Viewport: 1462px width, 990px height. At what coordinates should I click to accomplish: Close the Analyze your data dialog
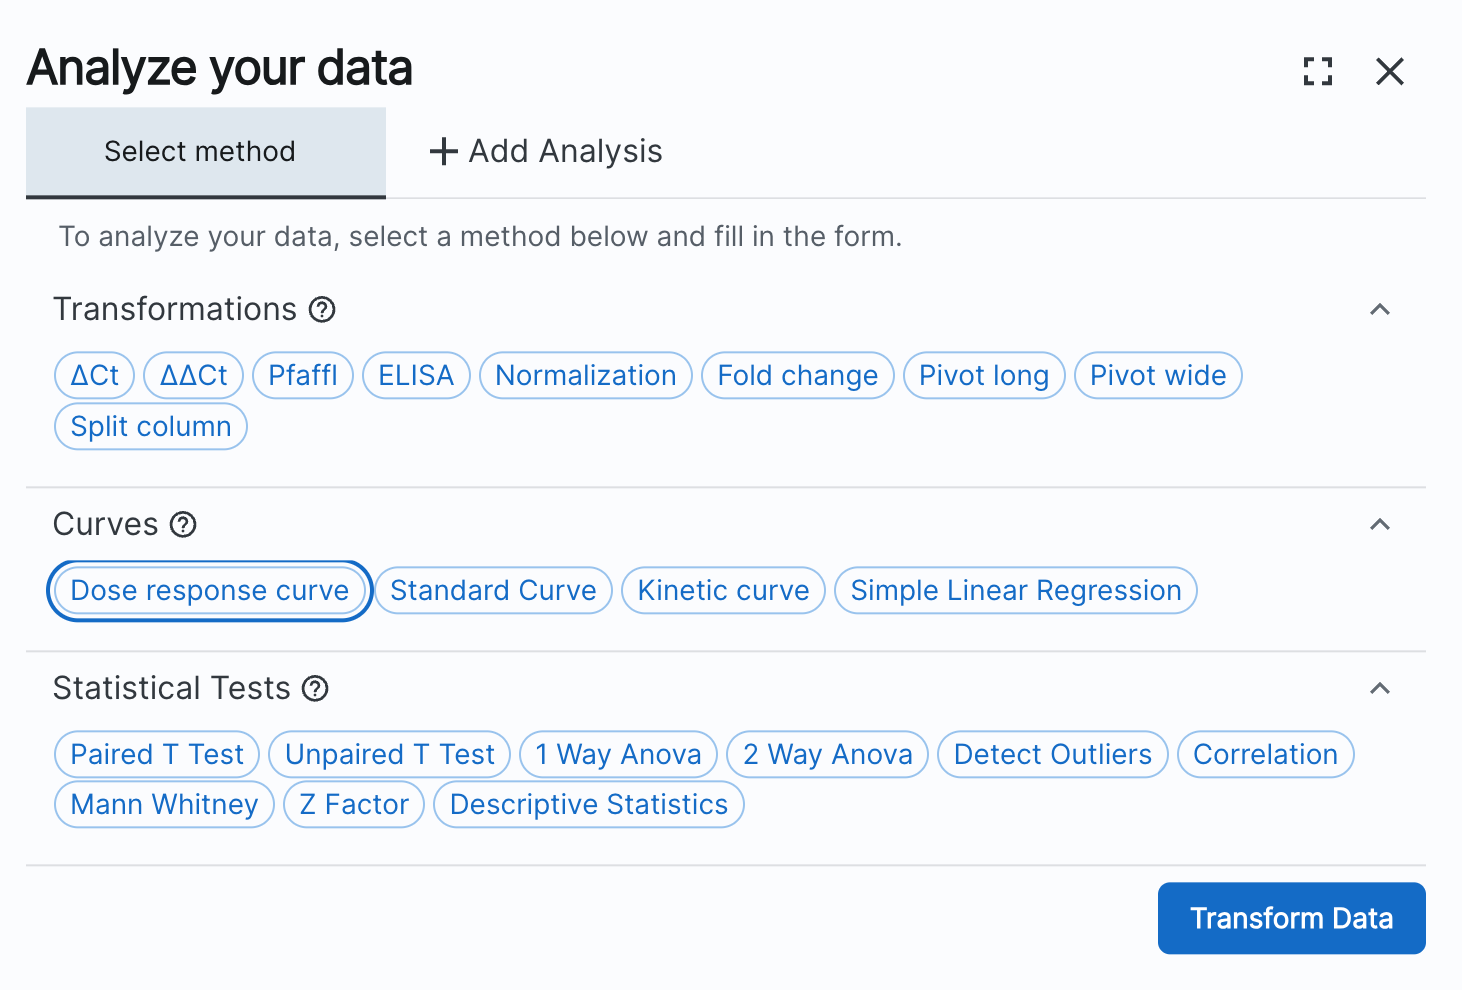coord(1390,71)
